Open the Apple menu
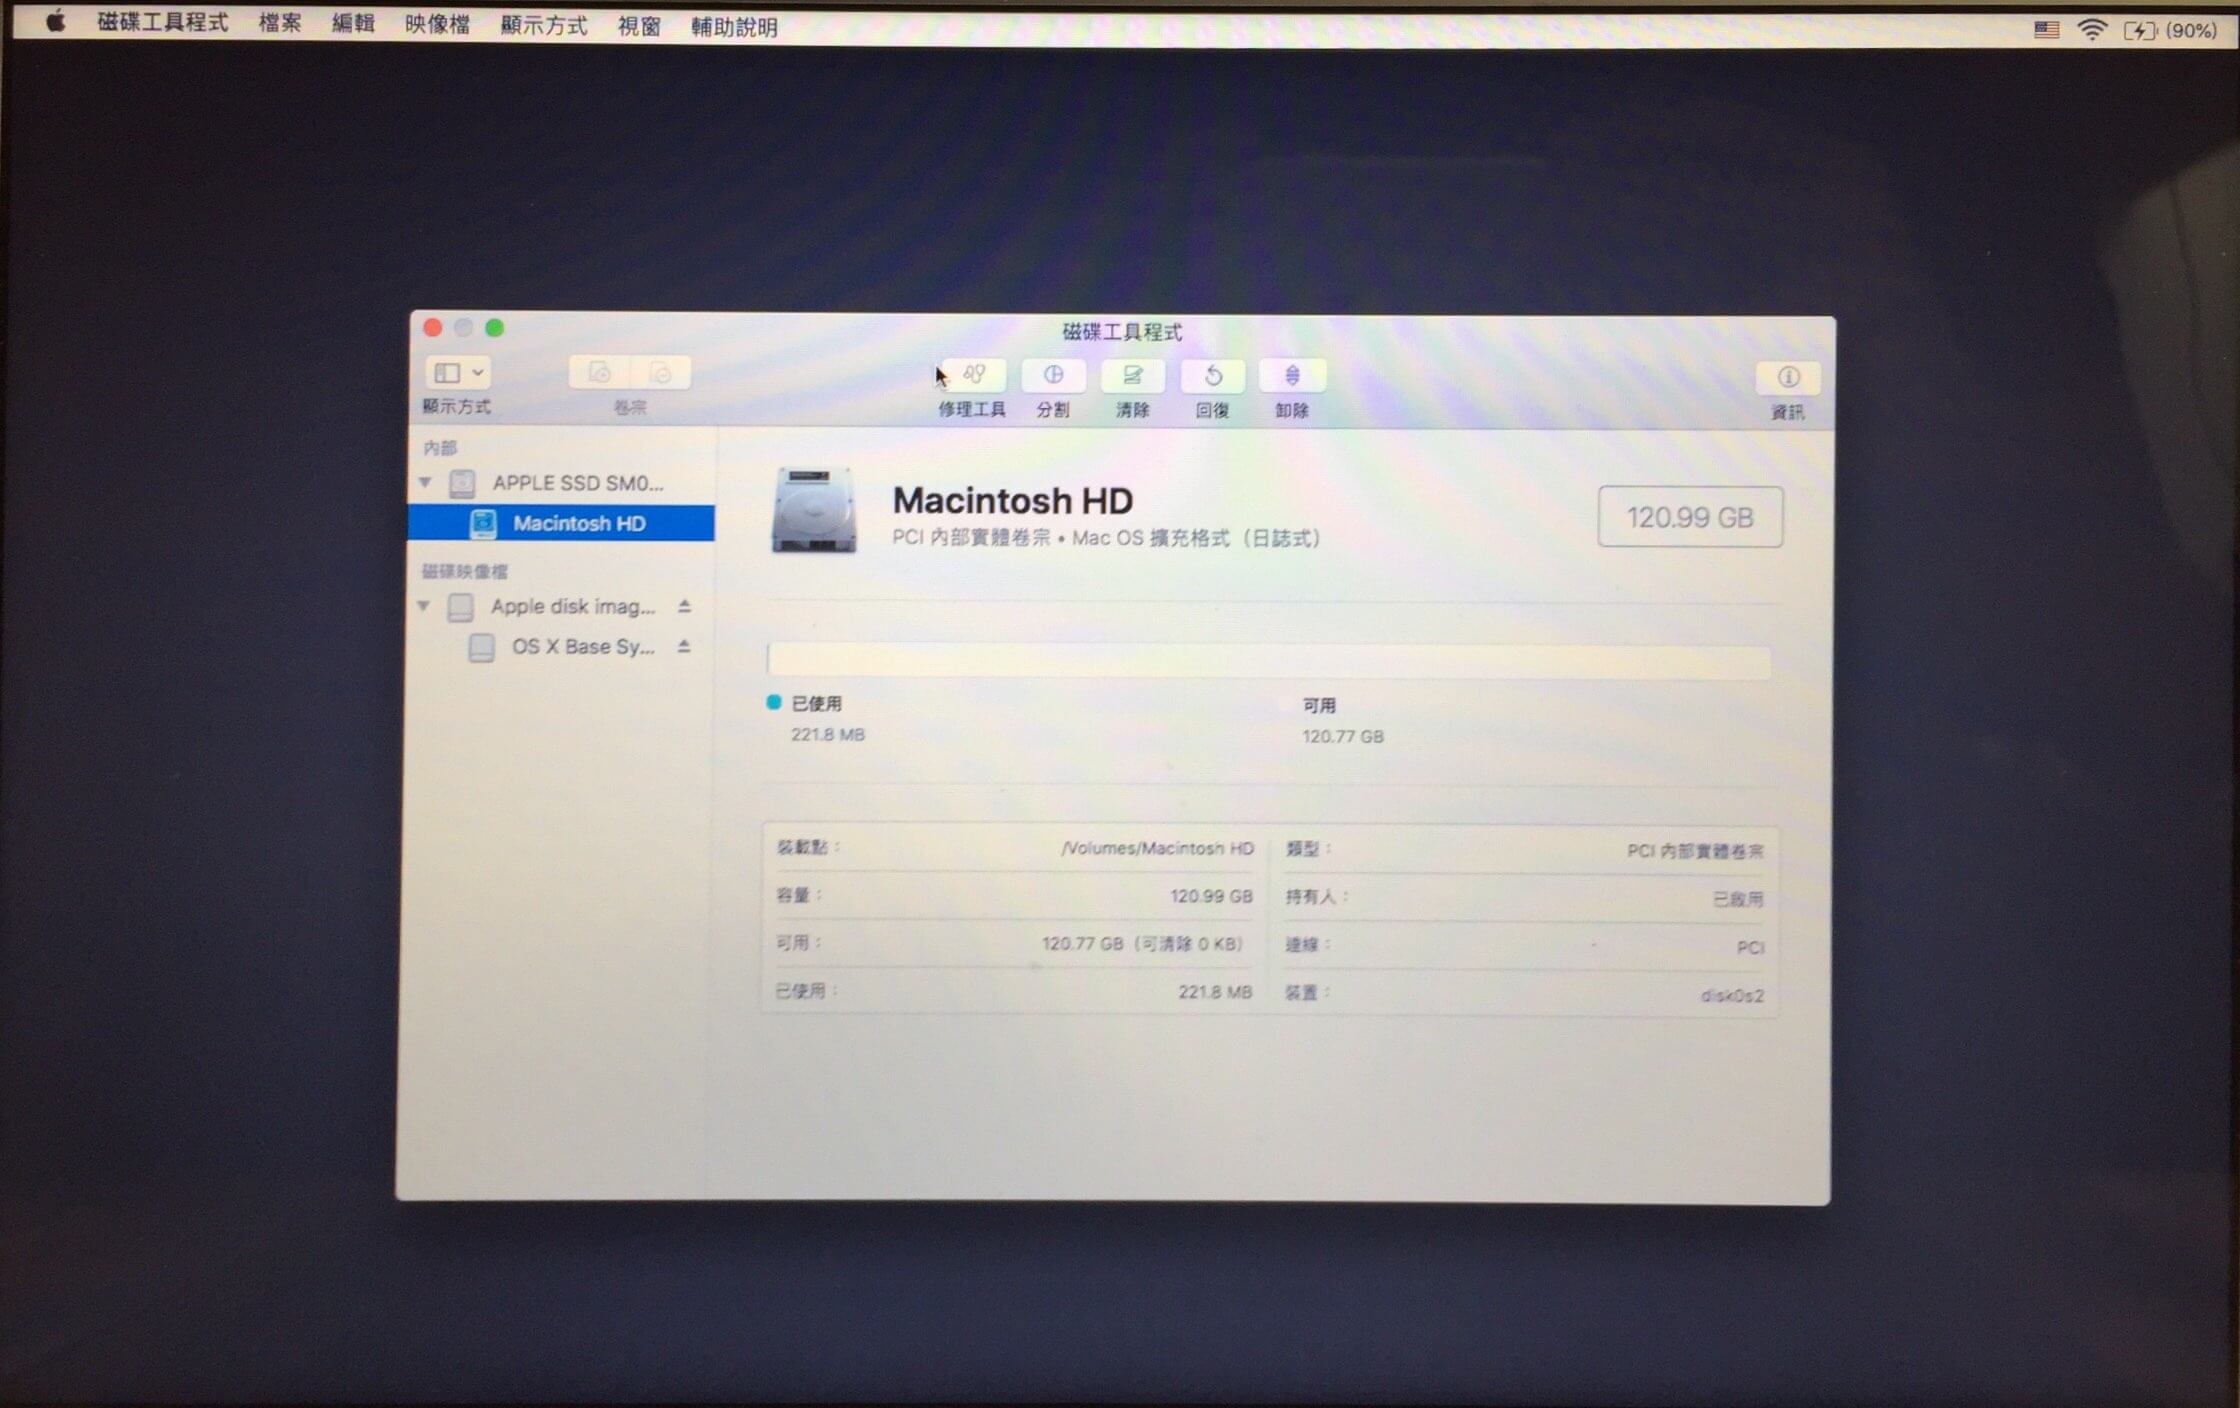Viewport: 2240px width, 1408px height. [55, 22]
